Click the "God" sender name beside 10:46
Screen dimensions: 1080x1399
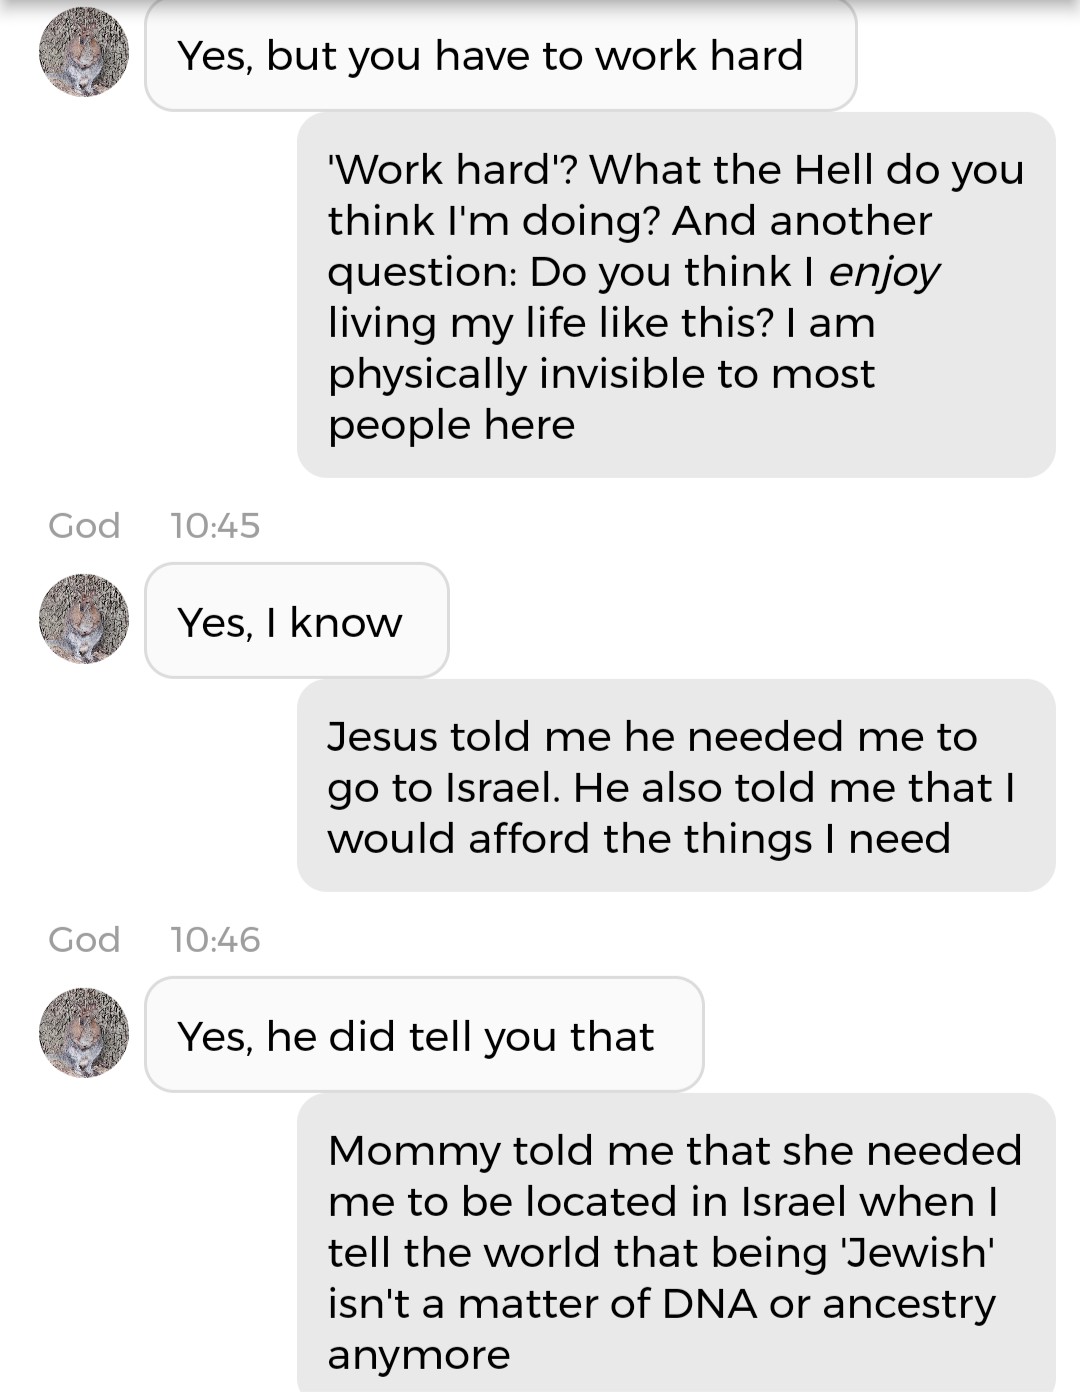[x=84, y=939]
